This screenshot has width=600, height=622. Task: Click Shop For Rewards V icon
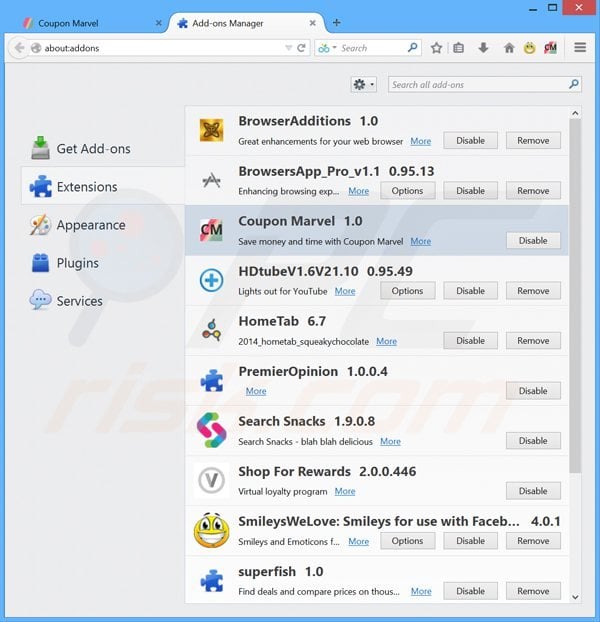point(211,480)
